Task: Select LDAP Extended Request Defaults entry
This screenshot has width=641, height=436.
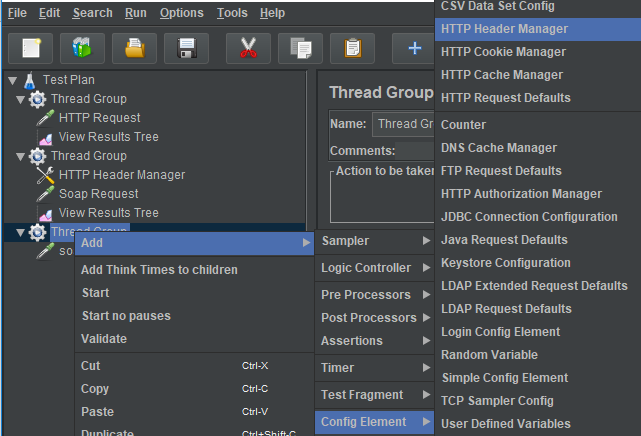Action: pyautogui.click(x=538, y=286)
